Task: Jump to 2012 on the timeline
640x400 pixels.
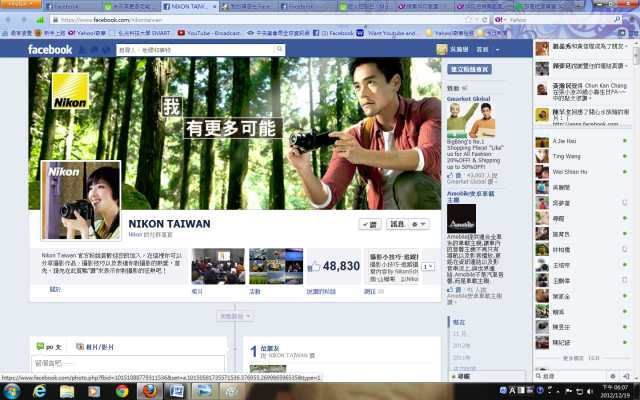Action: coord(462,345)
